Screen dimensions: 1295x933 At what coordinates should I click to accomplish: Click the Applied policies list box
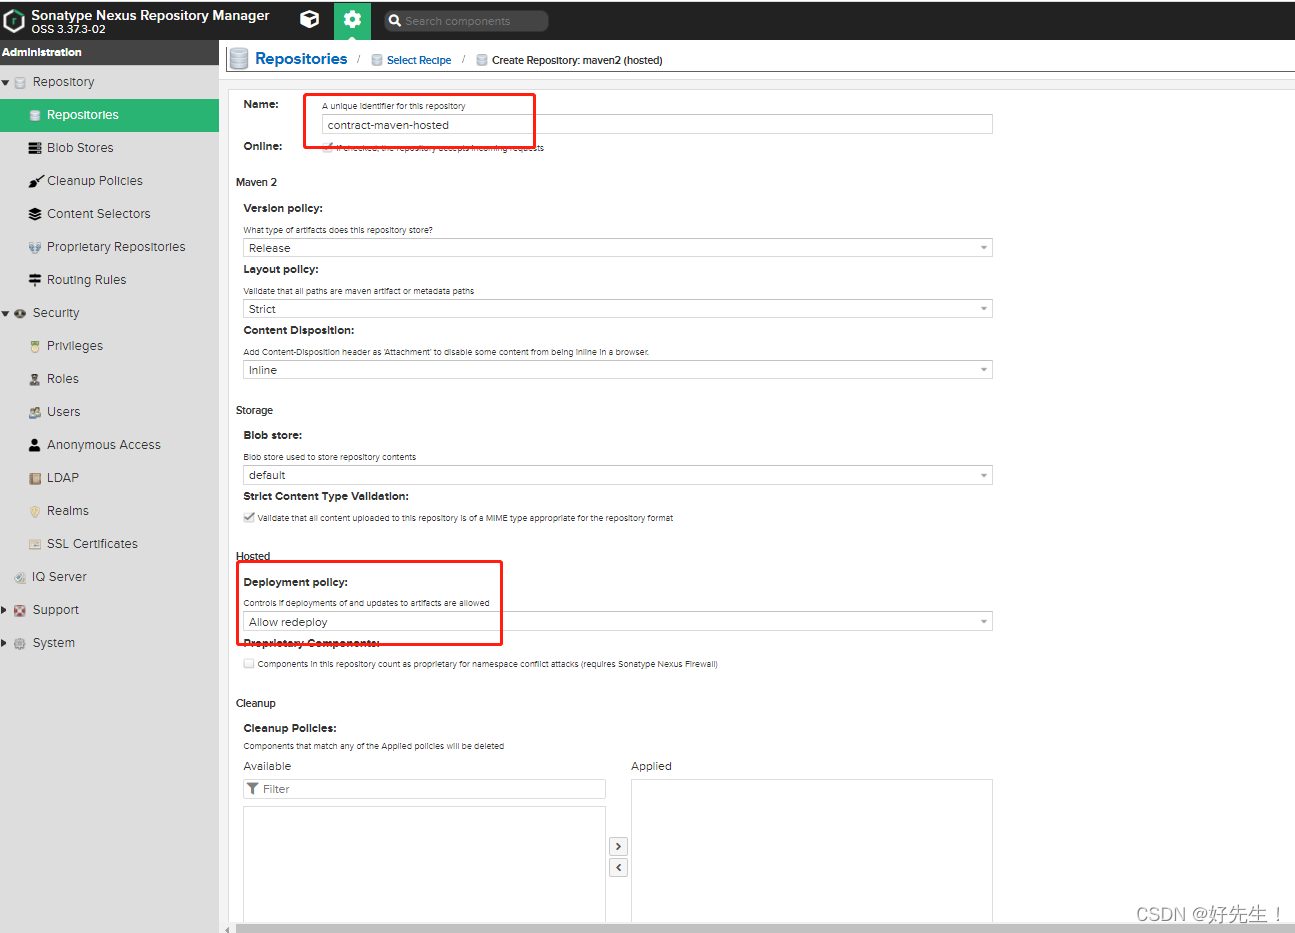pyautogui.click(x=812, y=851)
